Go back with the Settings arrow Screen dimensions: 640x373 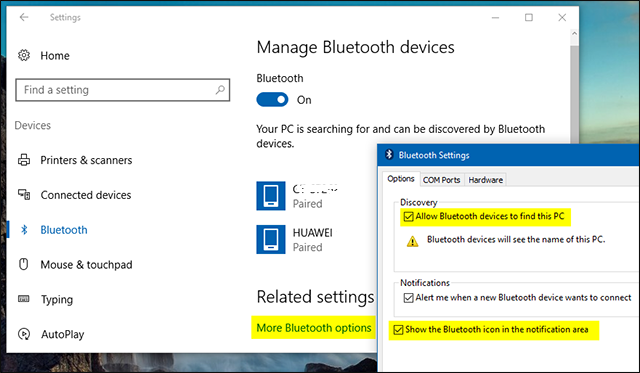click(x=24, y=17)
